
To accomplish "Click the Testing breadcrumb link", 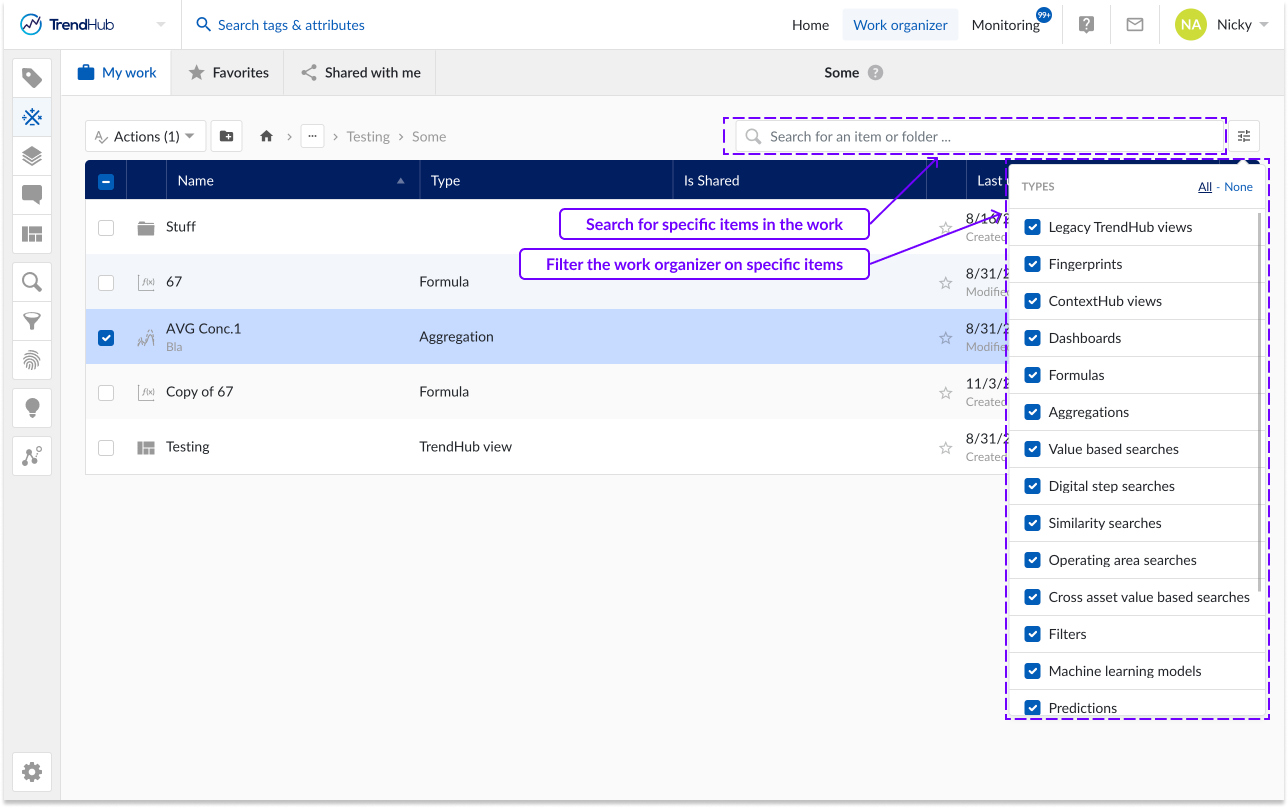I will point(368,137).
